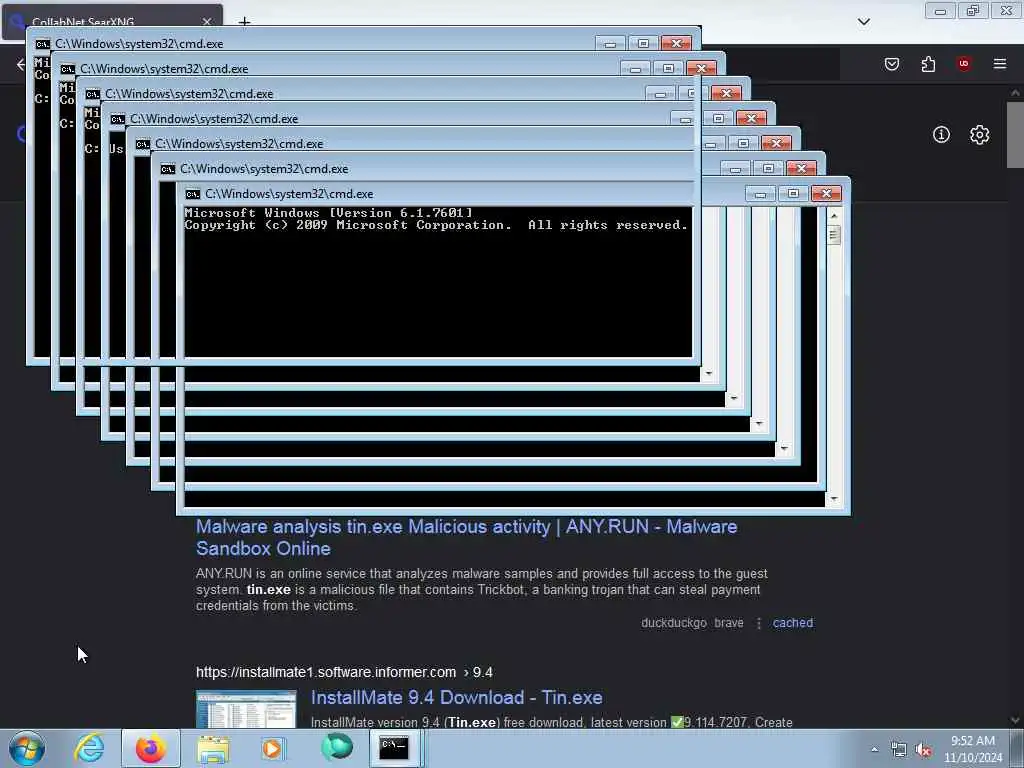Click the scrollbar thumb of frontmost cmd window
This screenshot has width=1024, height=768.
833,234
